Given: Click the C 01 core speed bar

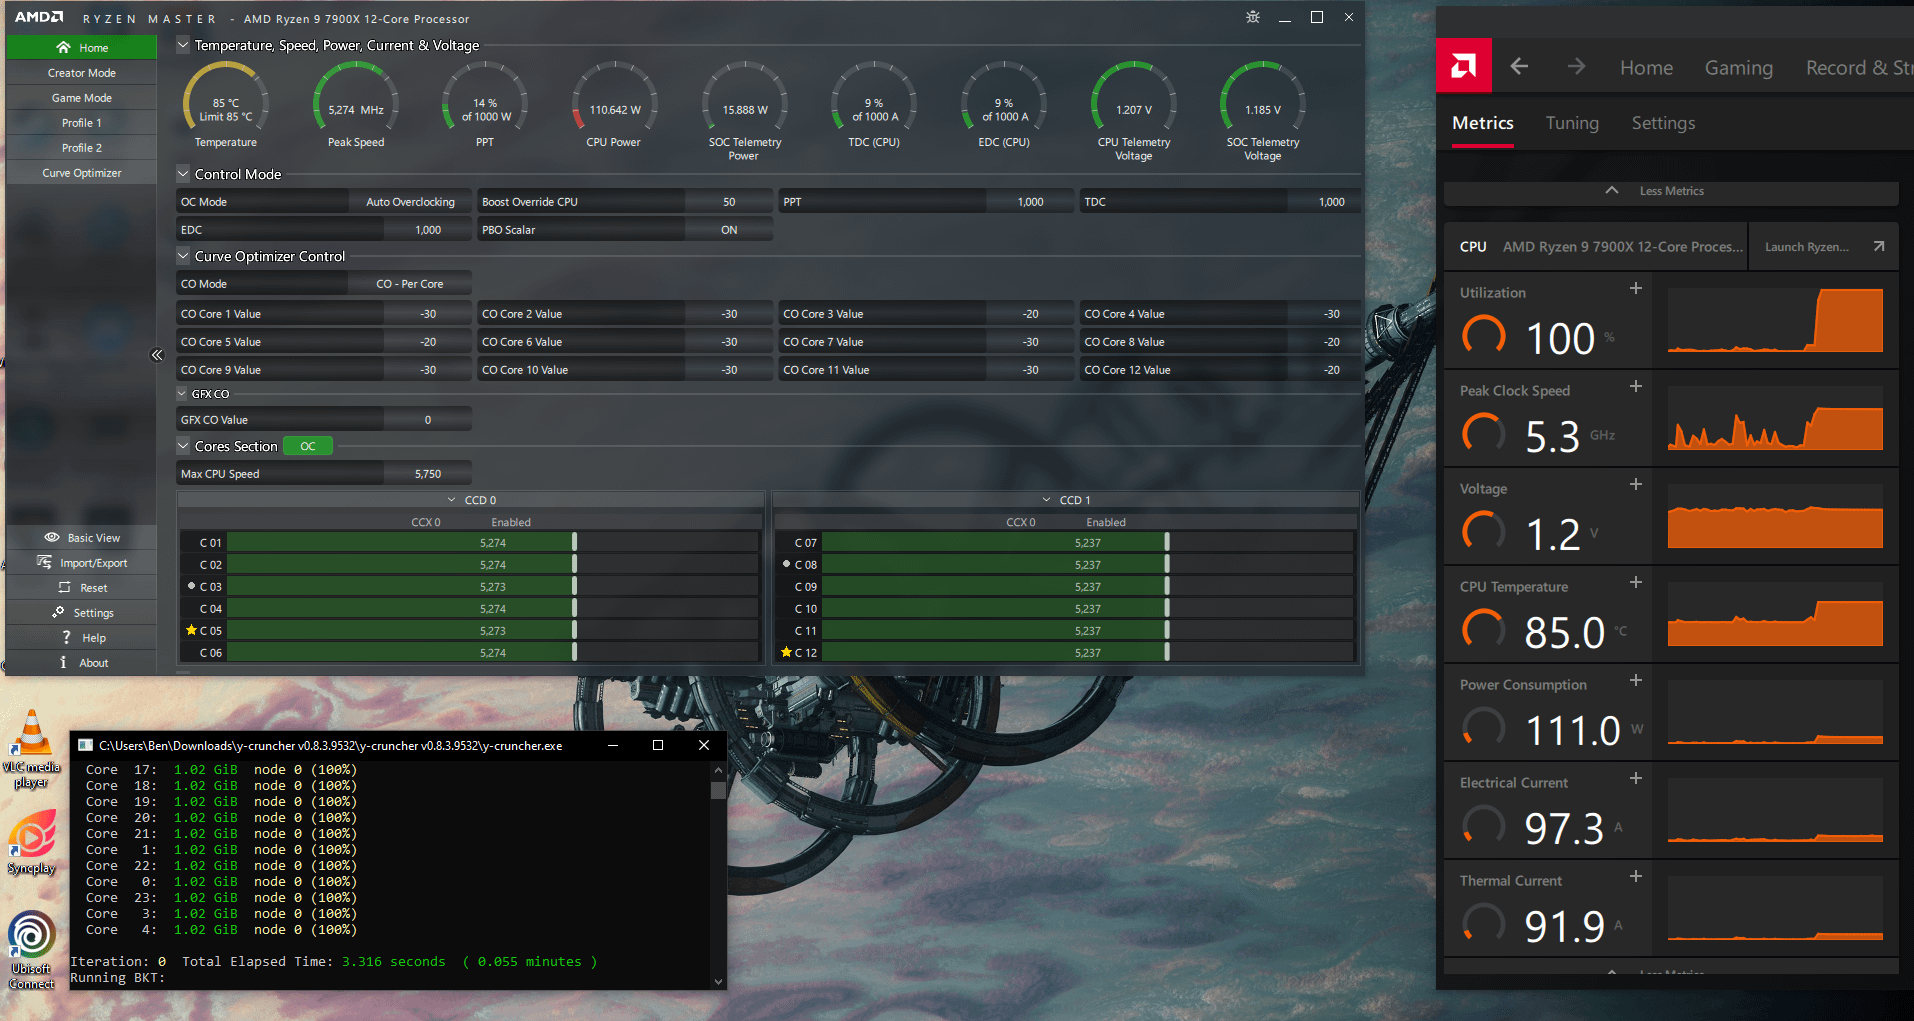Looking at the screenshot, I should coord(493,542).
